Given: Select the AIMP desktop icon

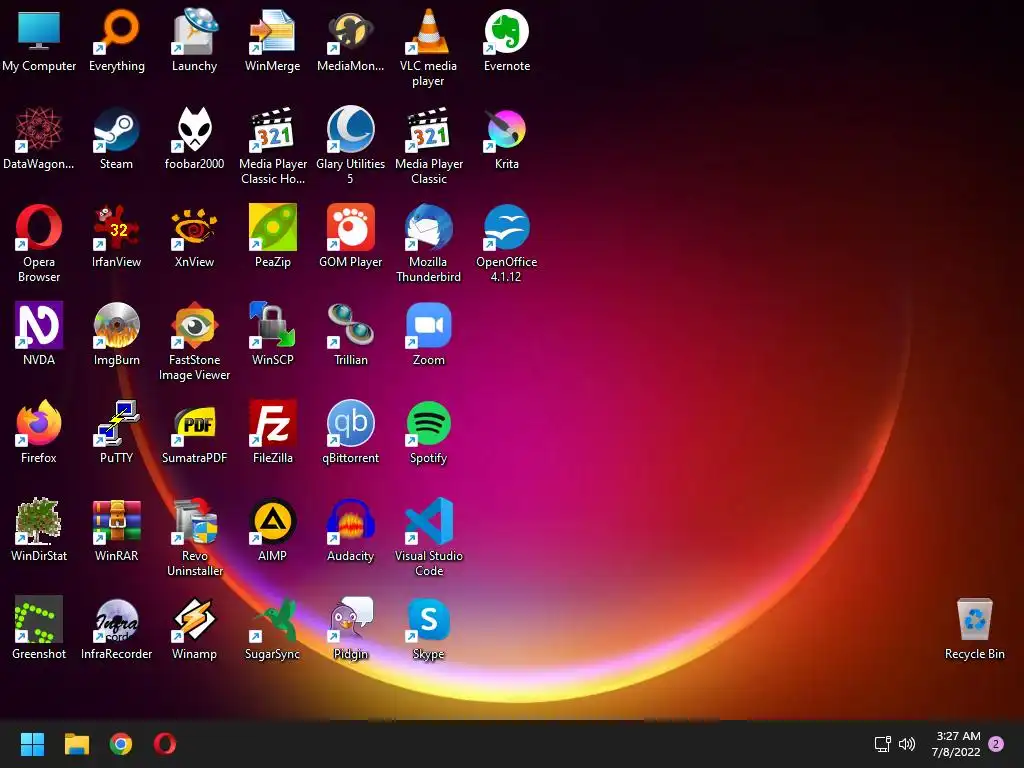Looking at the screenshot, I should [x=272, y=521].
